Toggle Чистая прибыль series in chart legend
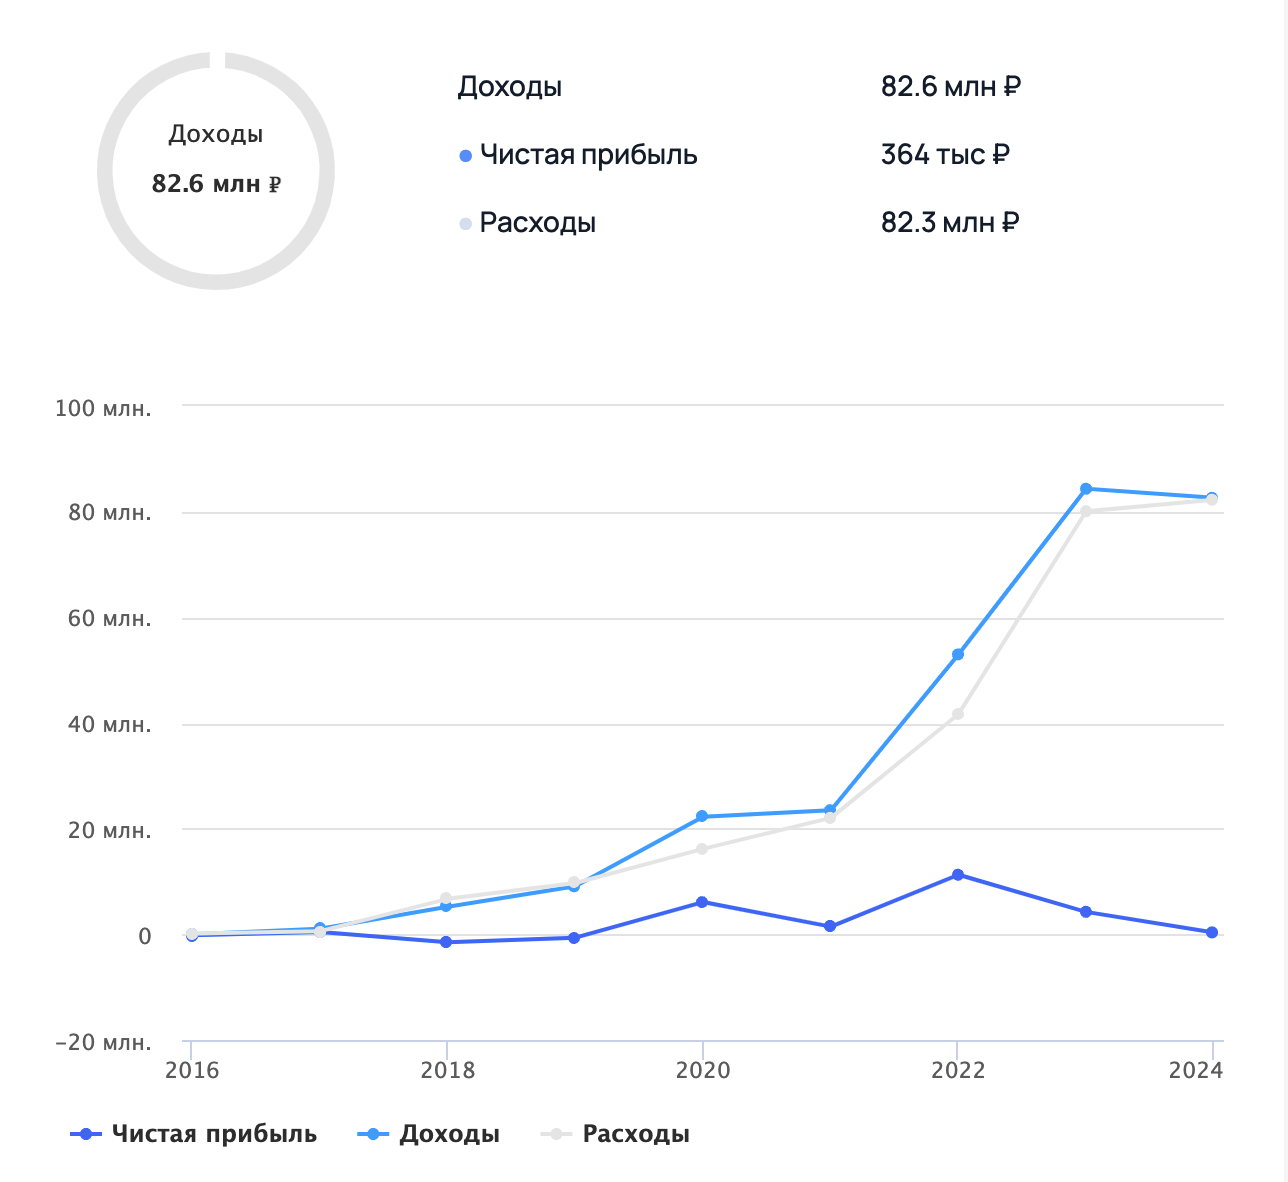This screenshot has height=1182, width=1288. coord(194,1134)
